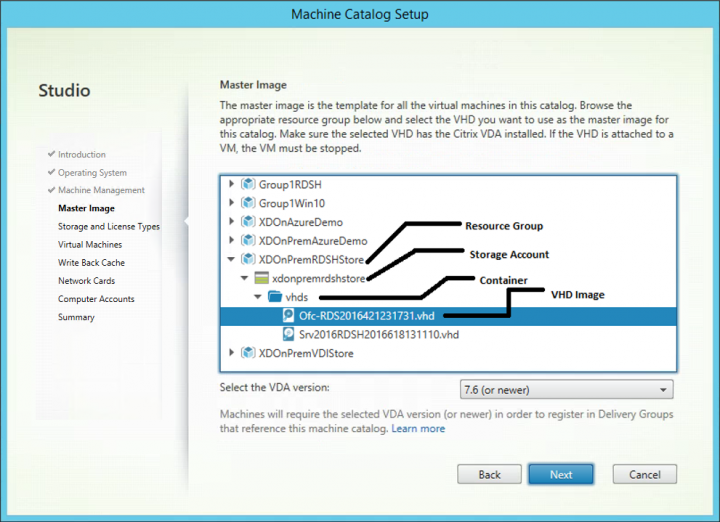
Task: Click the XDOnAzureDemo resource group icon
Action: [x=249, y=221]
